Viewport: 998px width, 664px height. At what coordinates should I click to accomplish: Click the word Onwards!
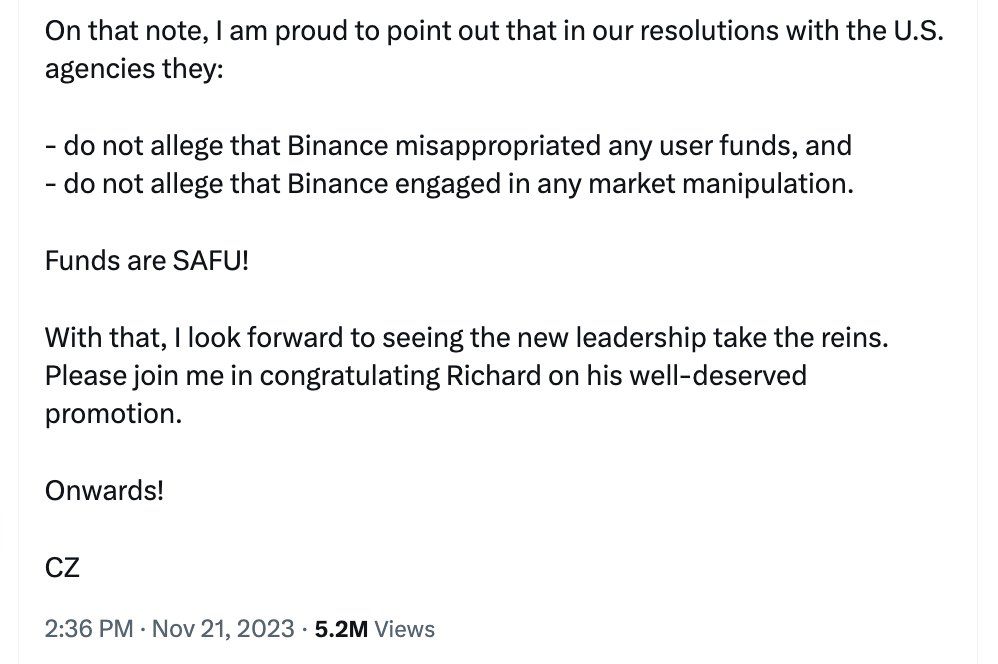click(x=104, y=491)
